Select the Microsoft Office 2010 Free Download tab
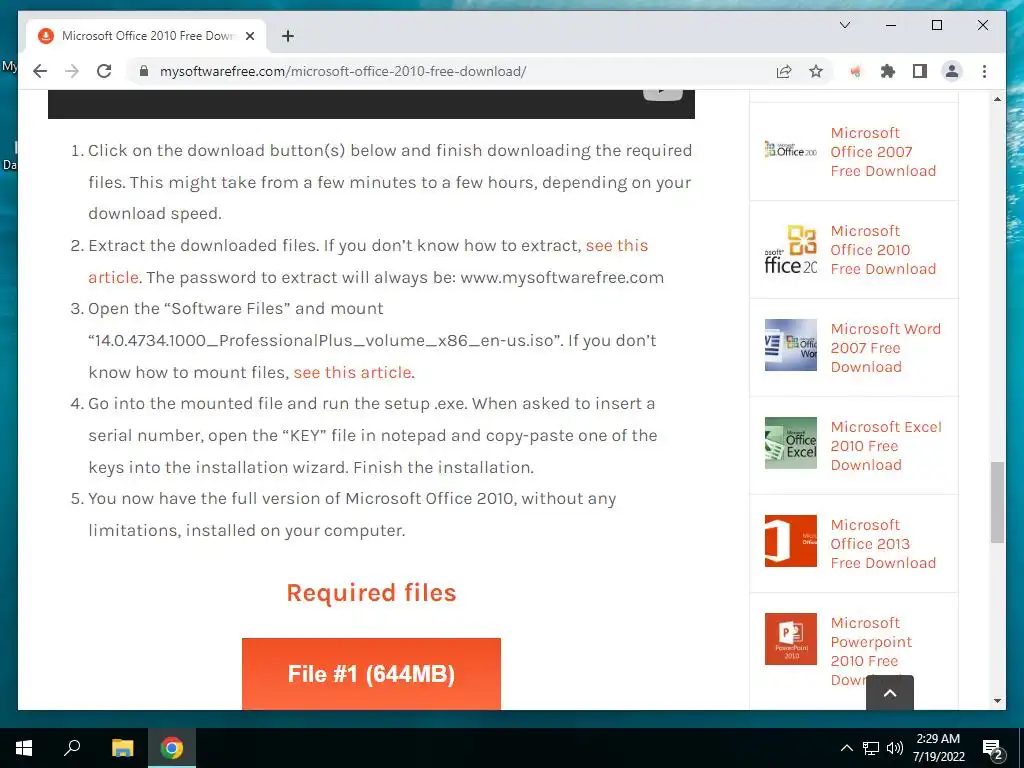 [146, 36]
